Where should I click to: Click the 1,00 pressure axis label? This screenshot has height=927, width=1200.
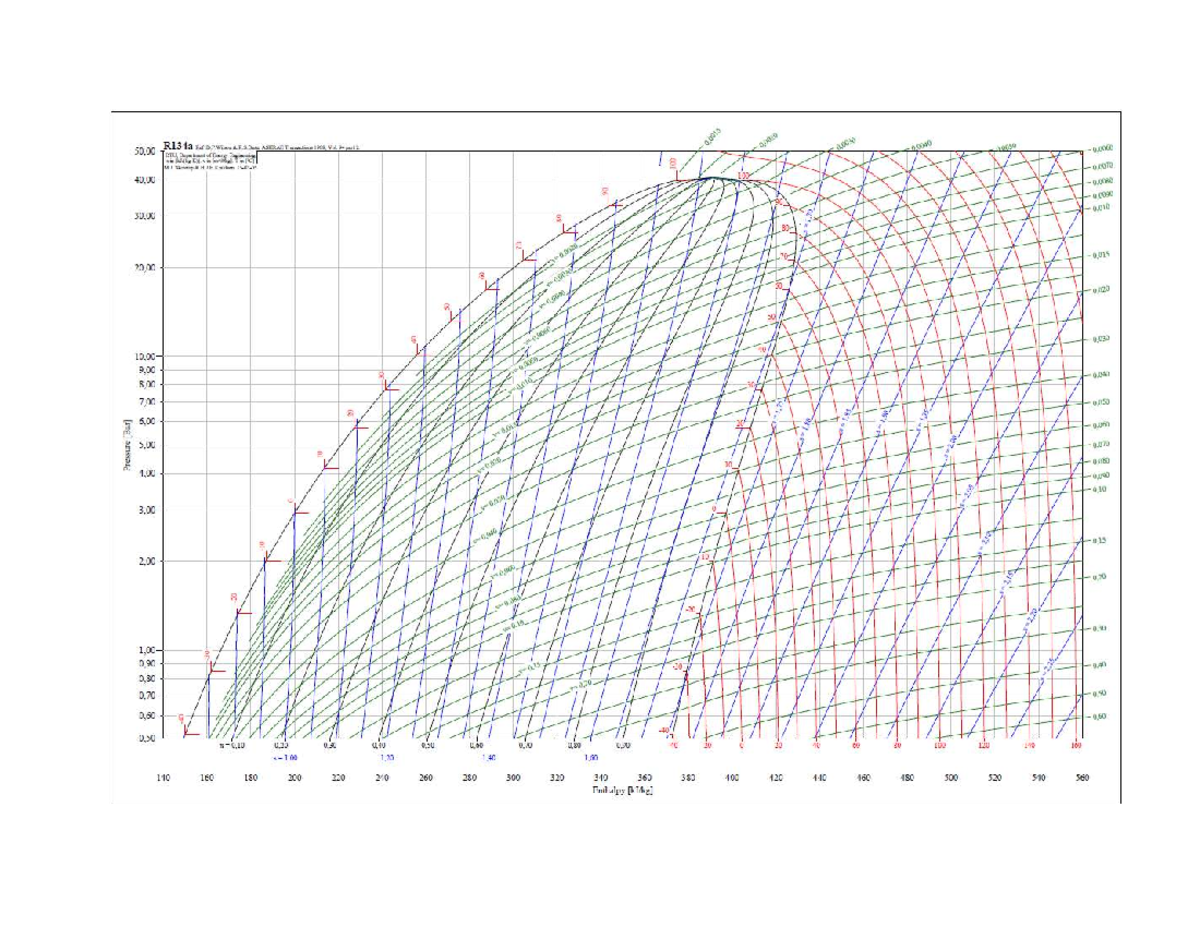[x=146, y=650]
